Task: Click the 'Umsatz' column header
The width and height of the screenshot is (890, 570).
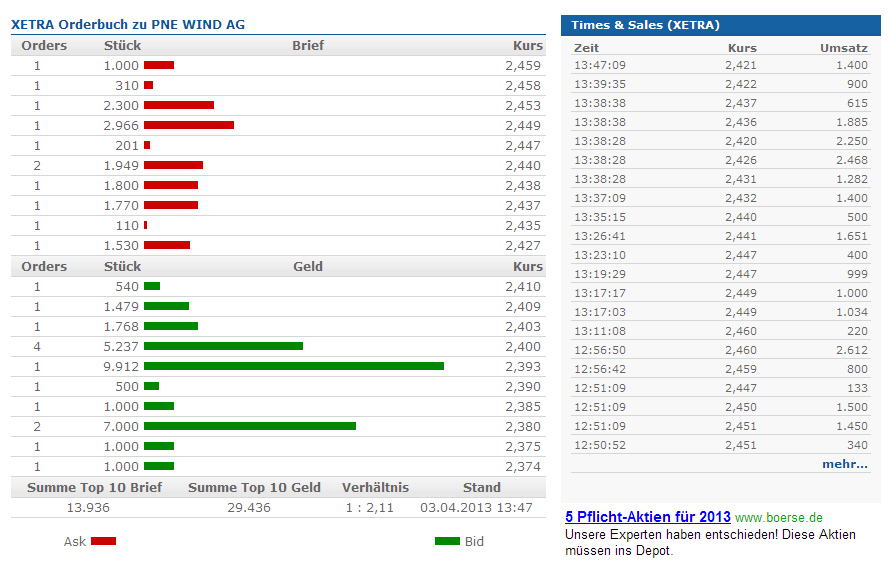Action: 844,48
